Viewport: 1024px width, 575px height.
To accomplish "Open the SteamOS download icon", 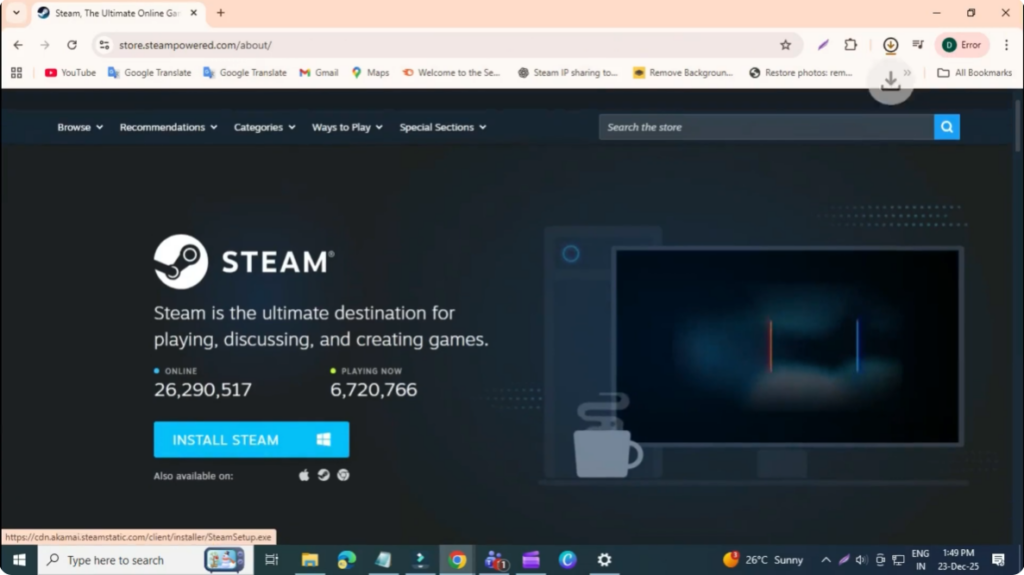I will 323,475.
